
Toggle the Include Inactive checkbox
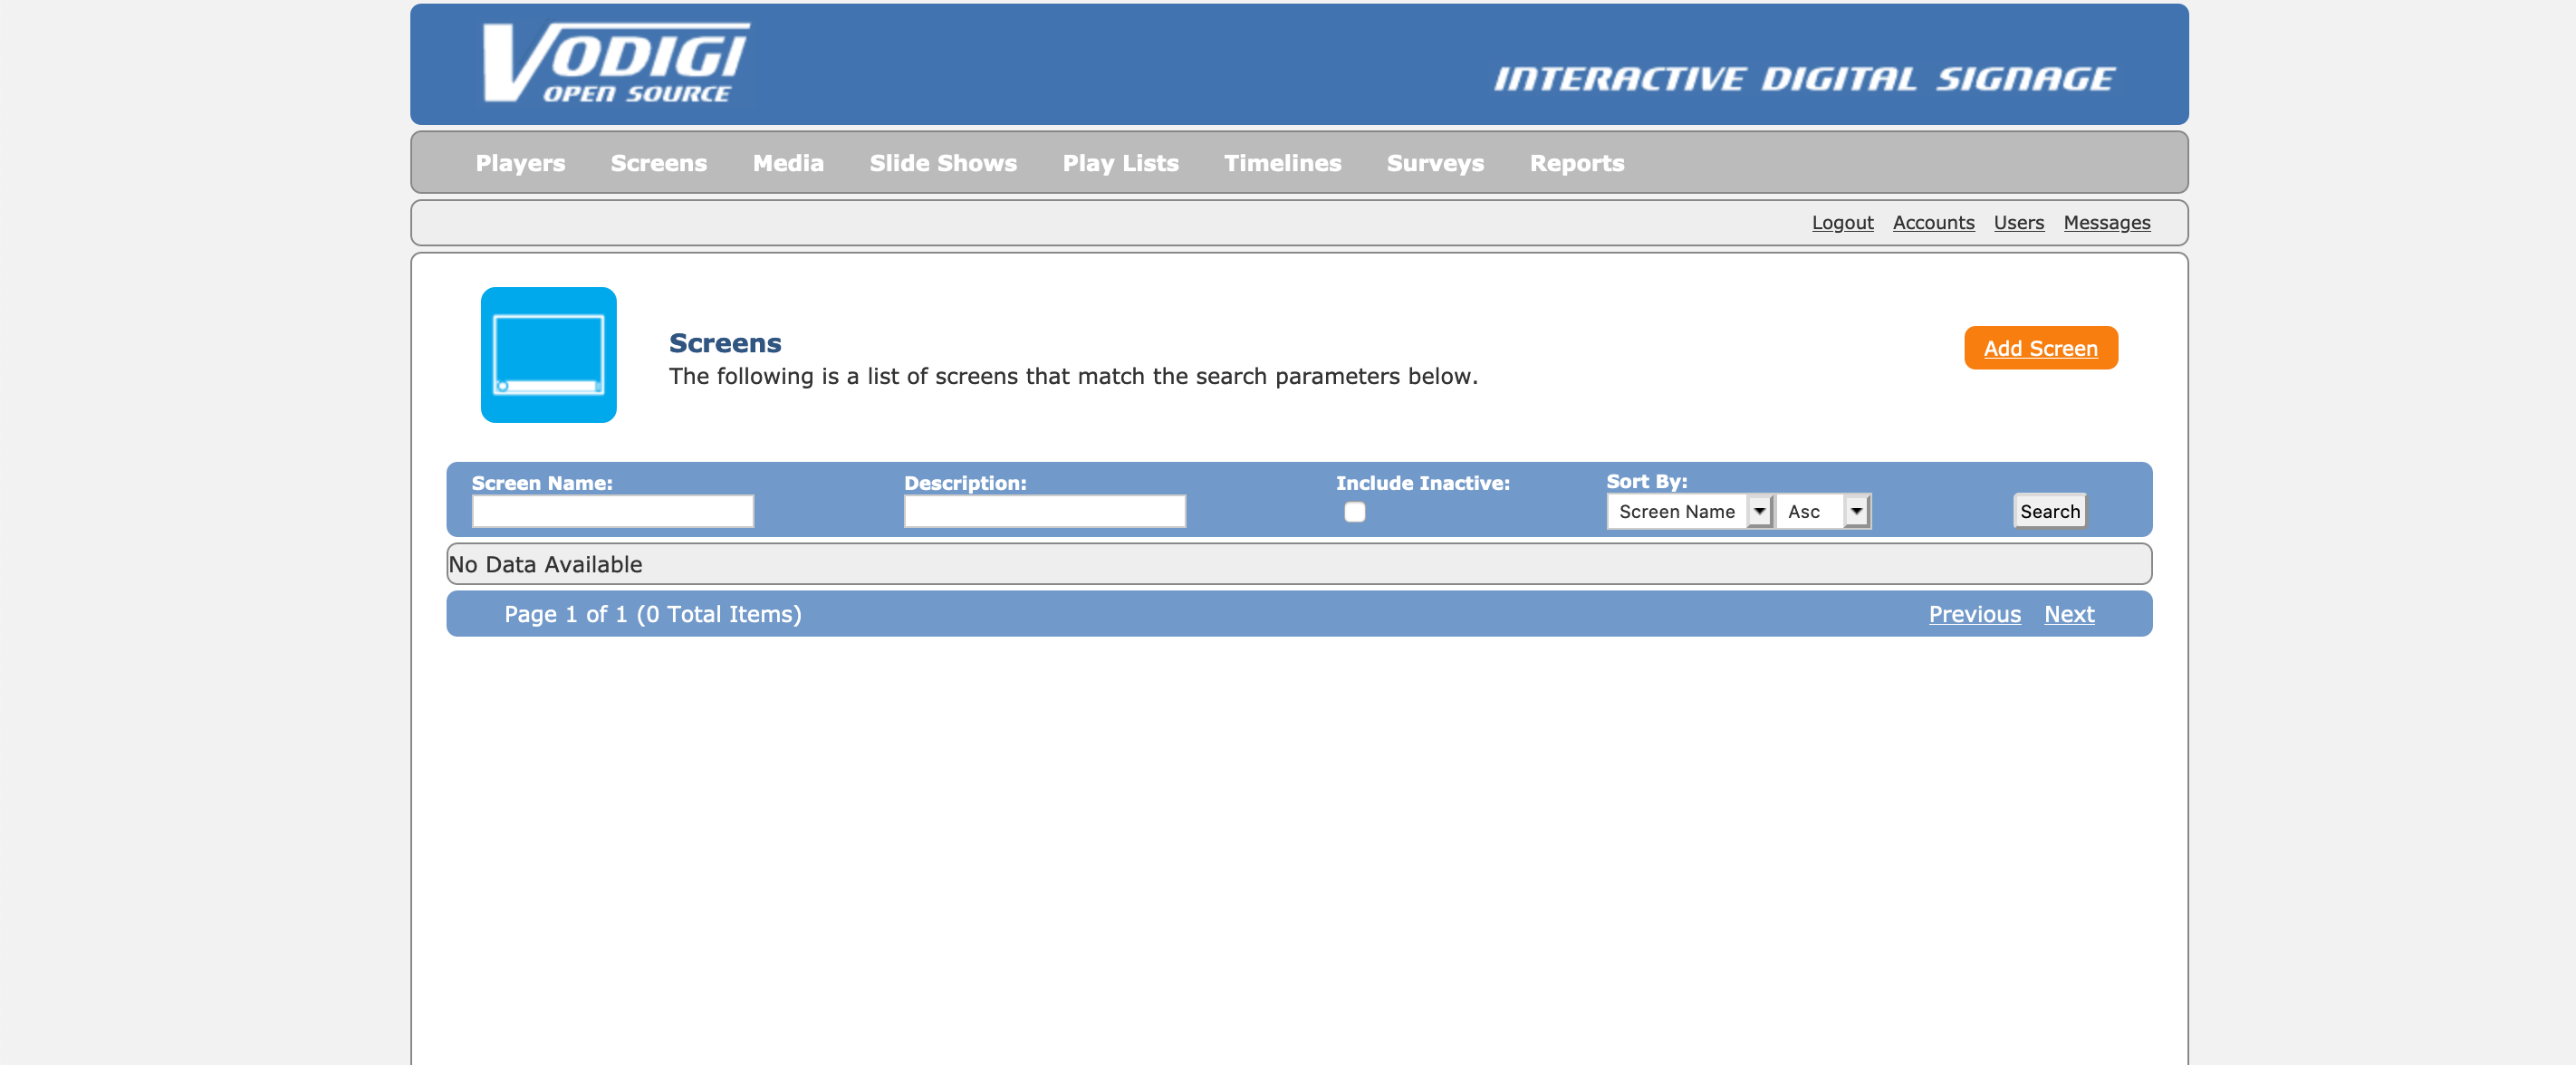[x=1354, y=512]
